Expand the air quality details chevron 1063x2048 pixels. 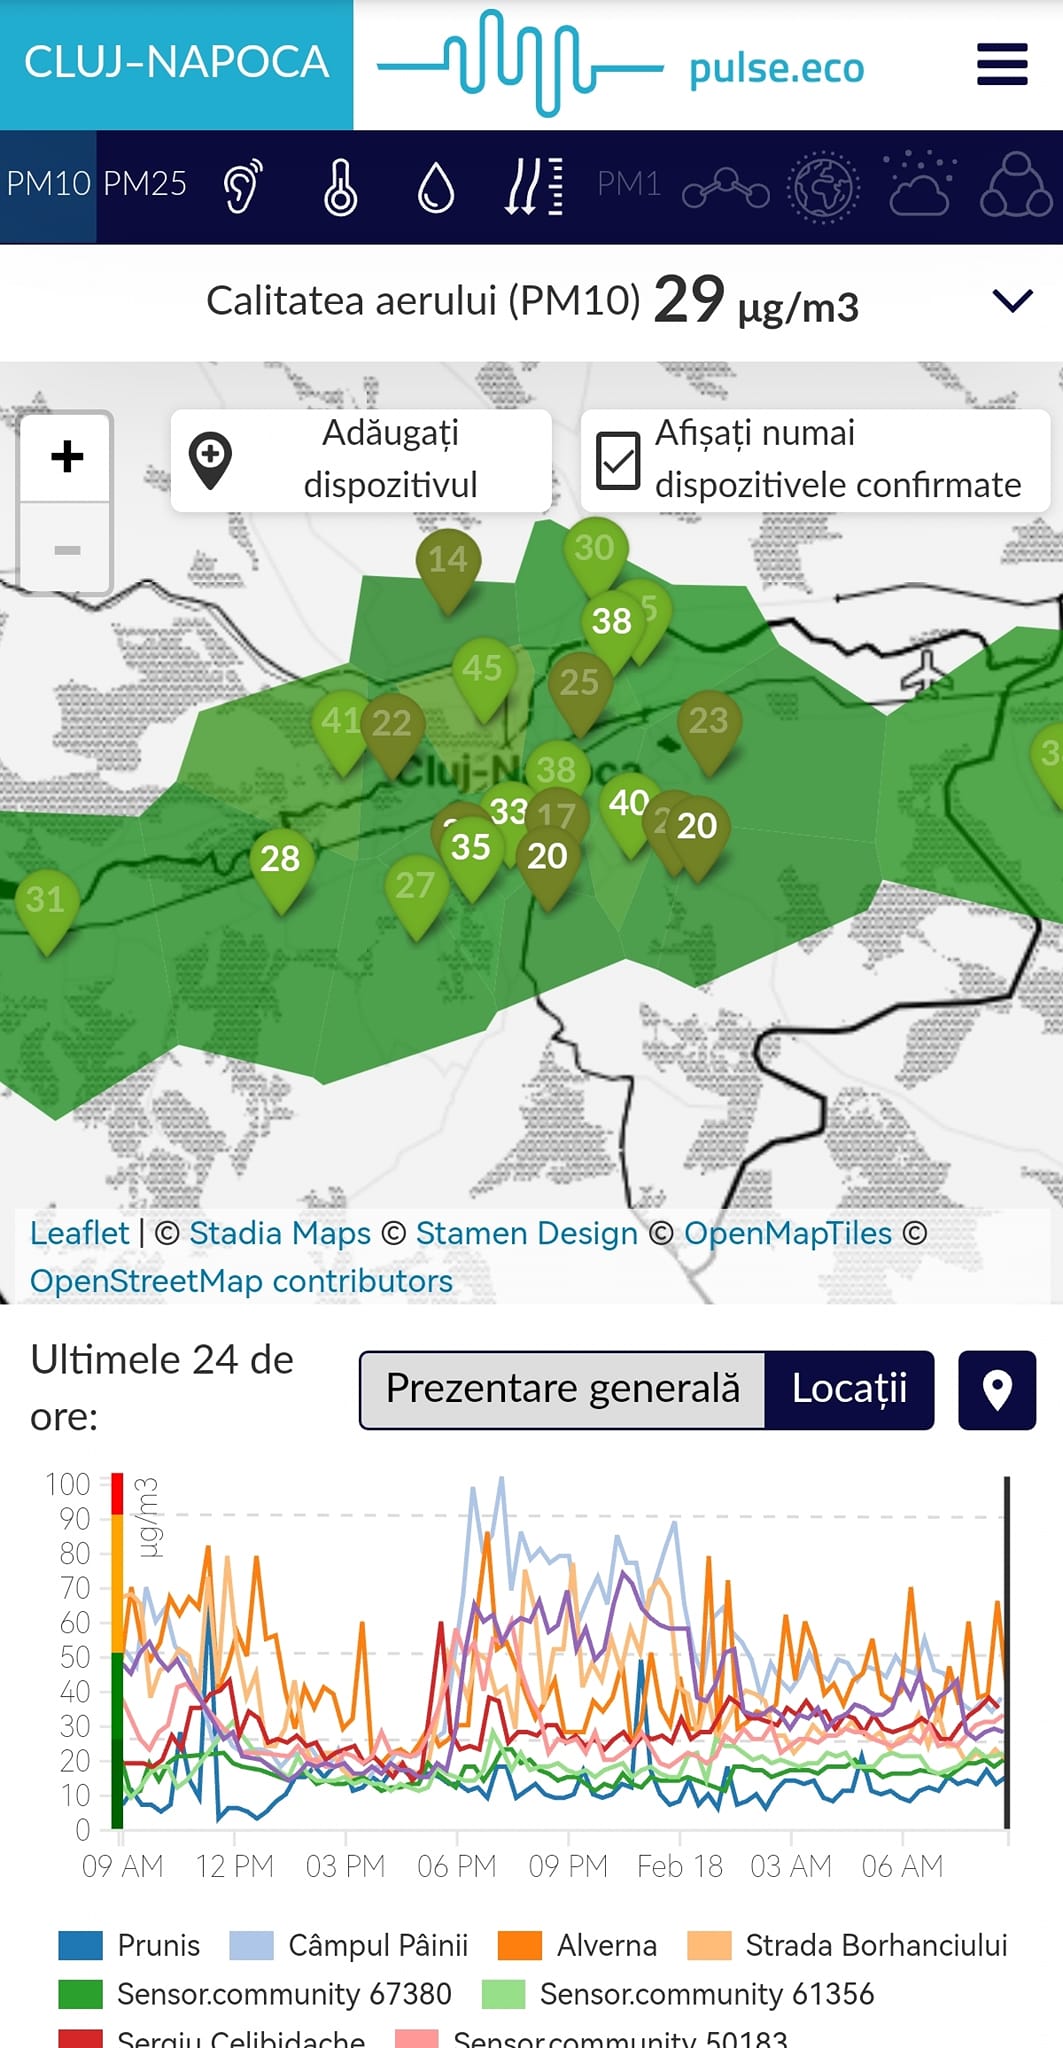coord(1012,301)
